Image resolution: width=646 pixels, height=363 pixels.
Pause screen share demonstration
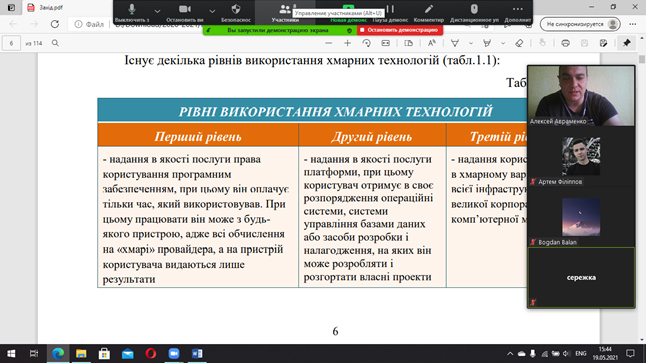(390, 12)
